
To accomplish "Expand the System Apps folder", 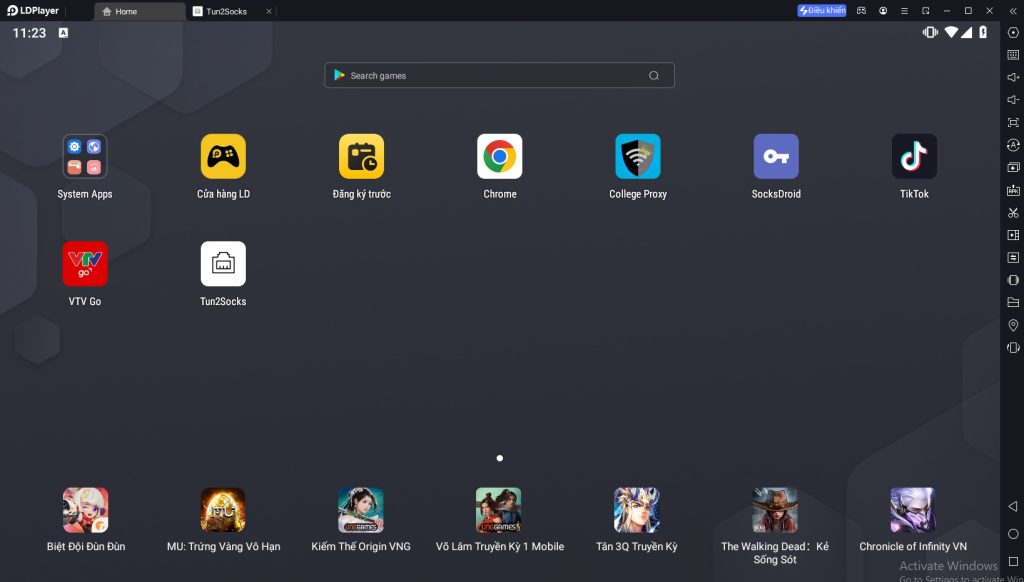I will coord(85,157).
